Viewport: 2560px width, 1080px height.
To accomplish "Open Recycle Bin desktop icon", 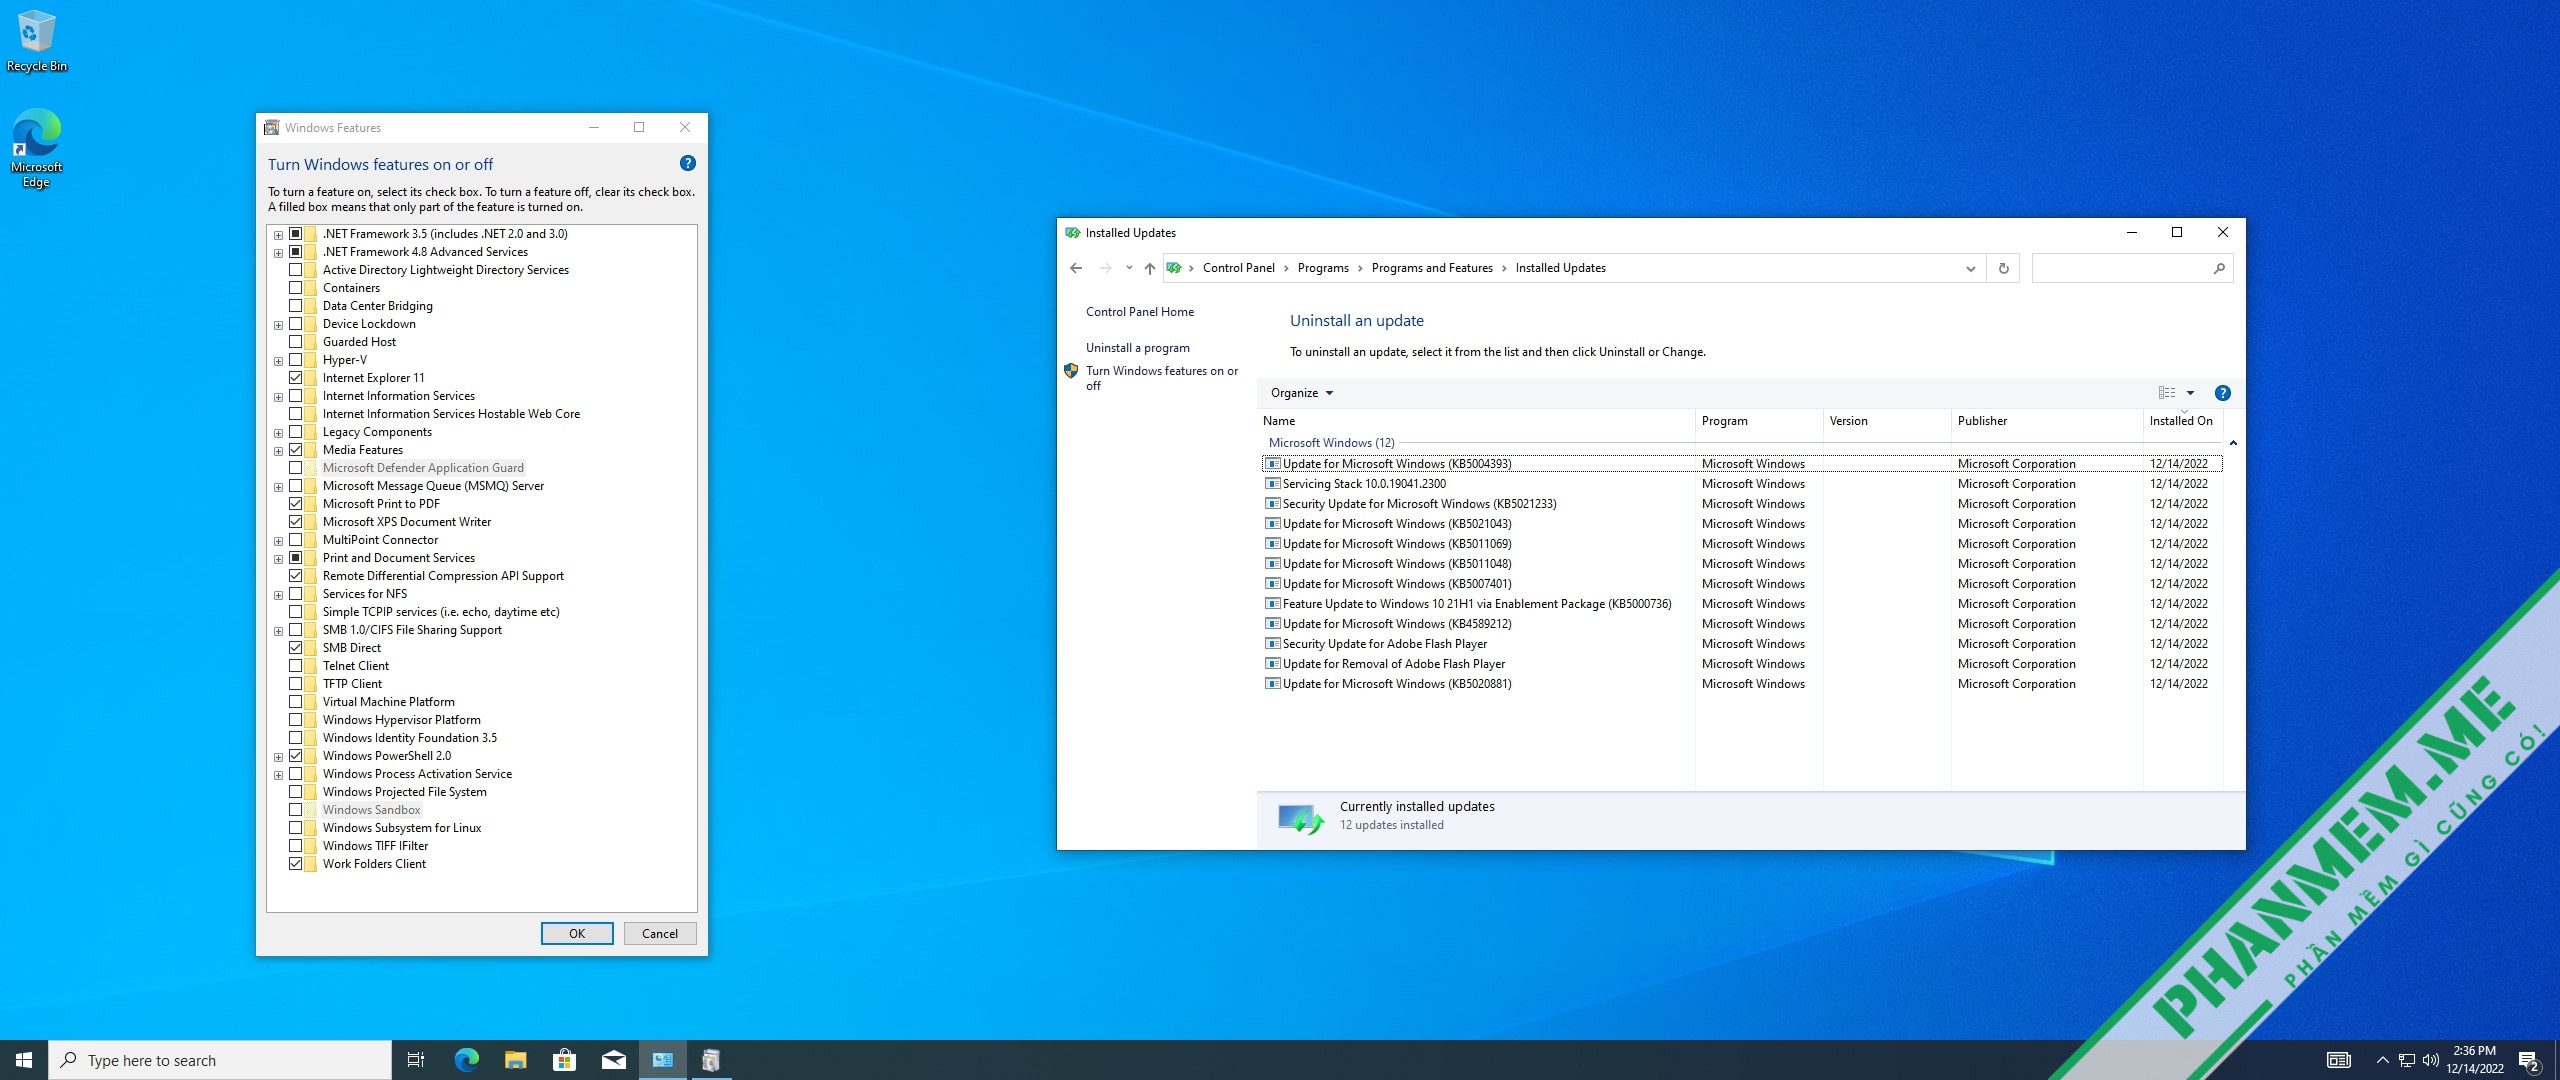I will click(36, 42).
